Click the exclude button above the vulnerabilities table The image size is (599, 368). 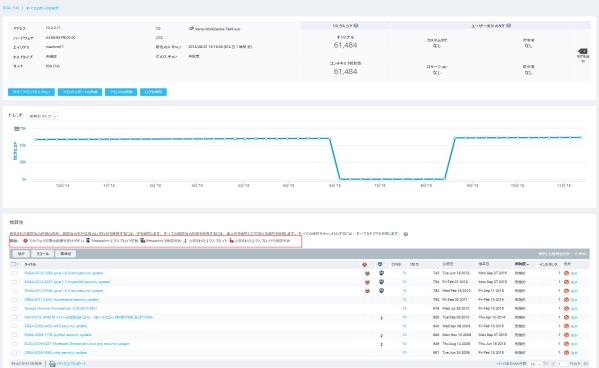(x=21, y=254)
